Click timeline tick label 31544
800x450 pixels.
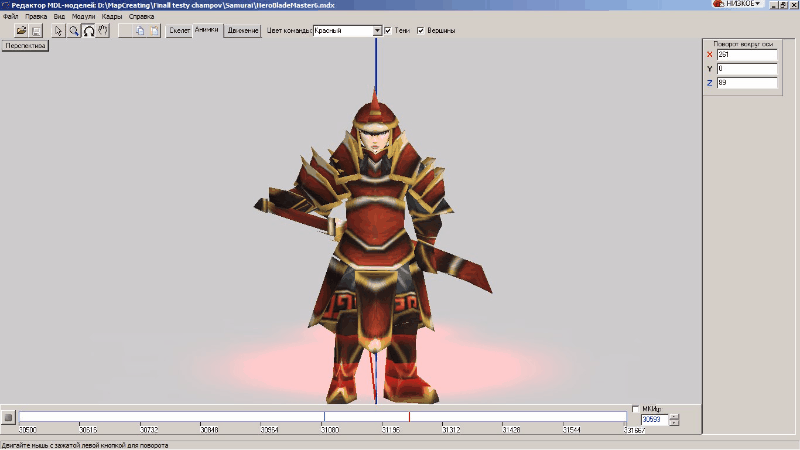coord(571,430)
